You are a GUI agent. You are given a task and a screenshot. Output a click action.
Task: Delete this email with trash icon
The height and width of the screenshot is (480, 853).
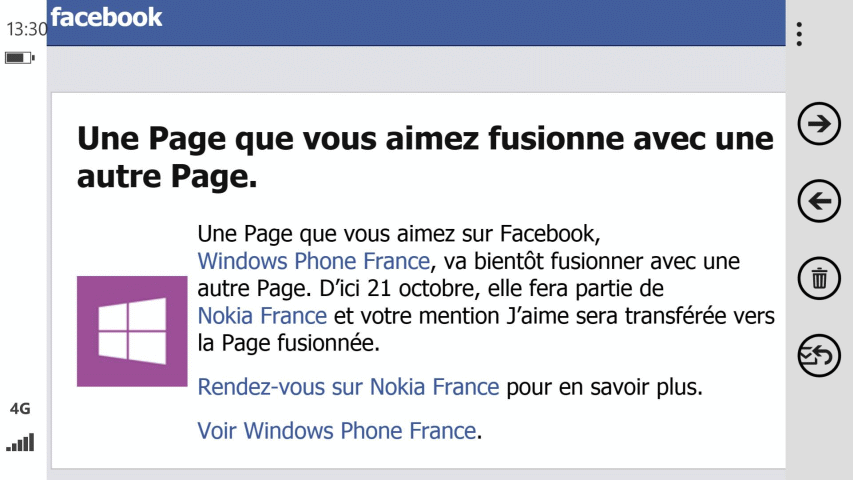[x=819, y=278]
